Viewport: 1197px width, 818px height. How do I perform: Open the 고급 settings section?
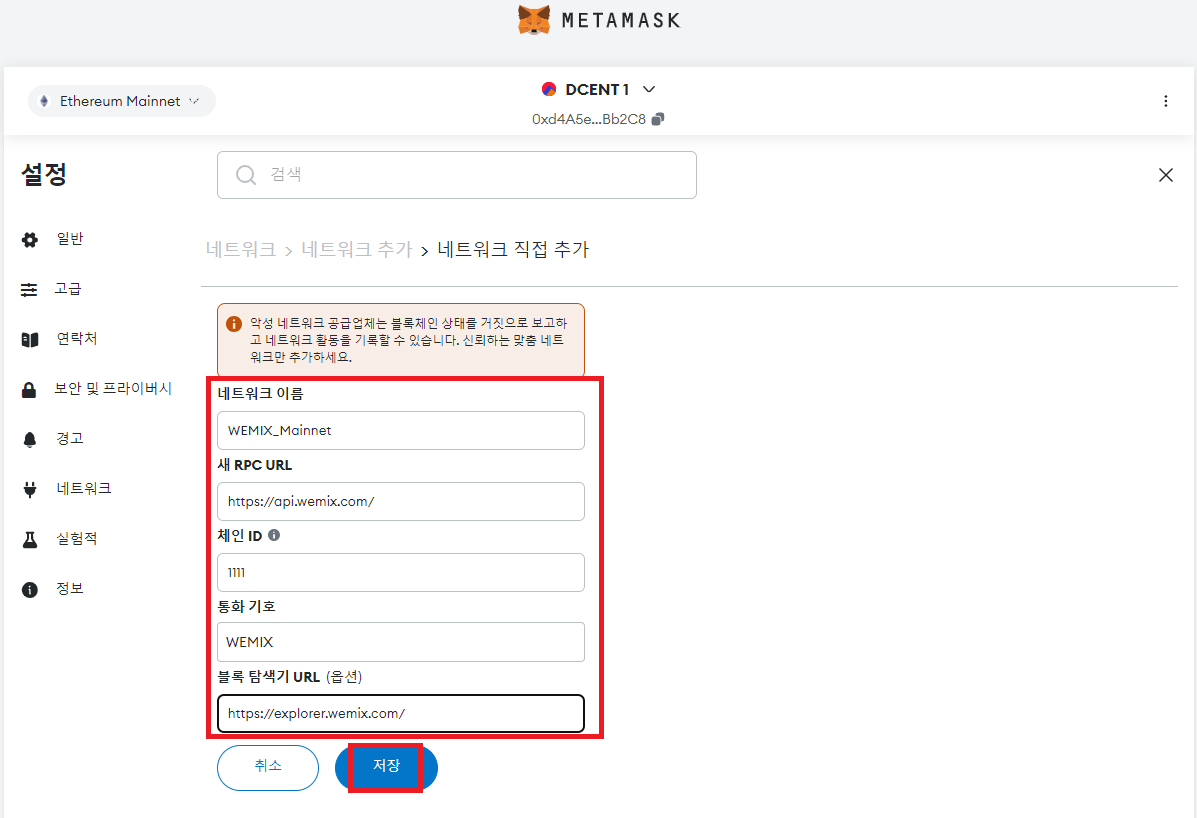(67, 288)
